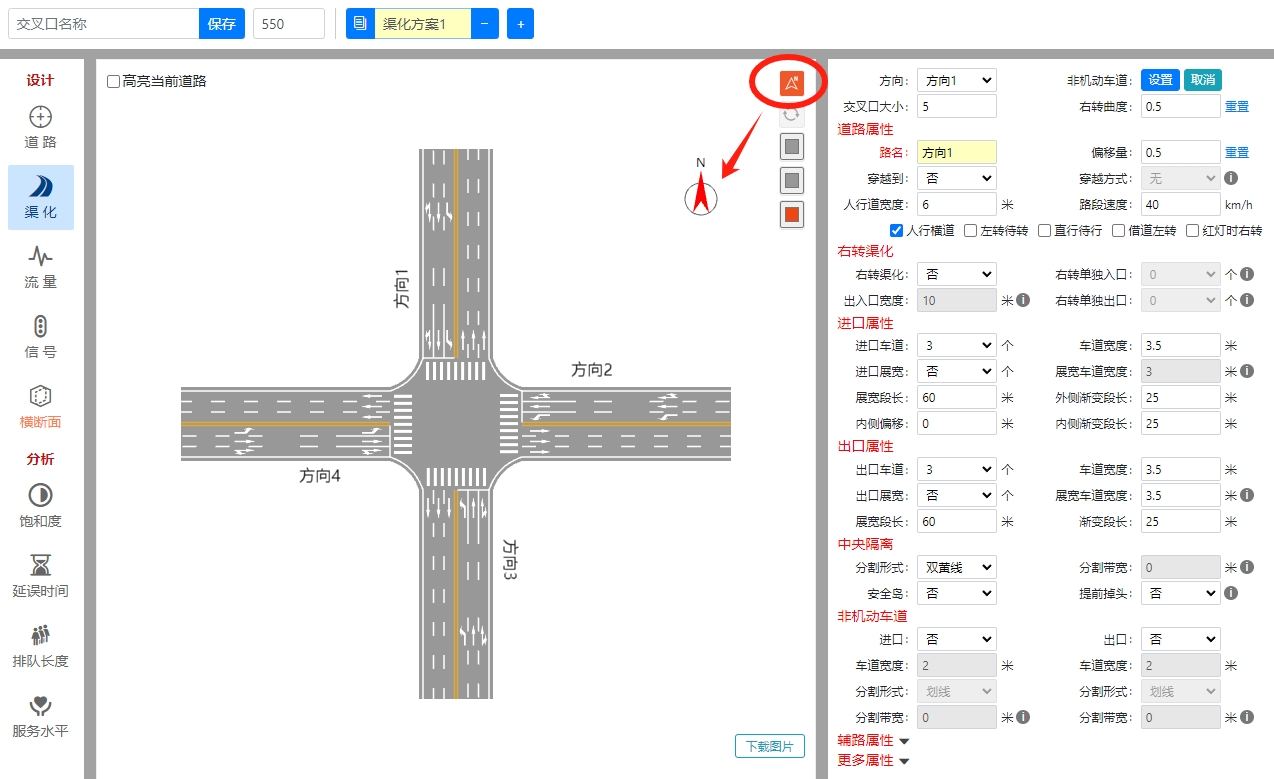Open the 右转渠化 dropdown
This screenshot has width=1274, height=779.
[x=956, y=274]
